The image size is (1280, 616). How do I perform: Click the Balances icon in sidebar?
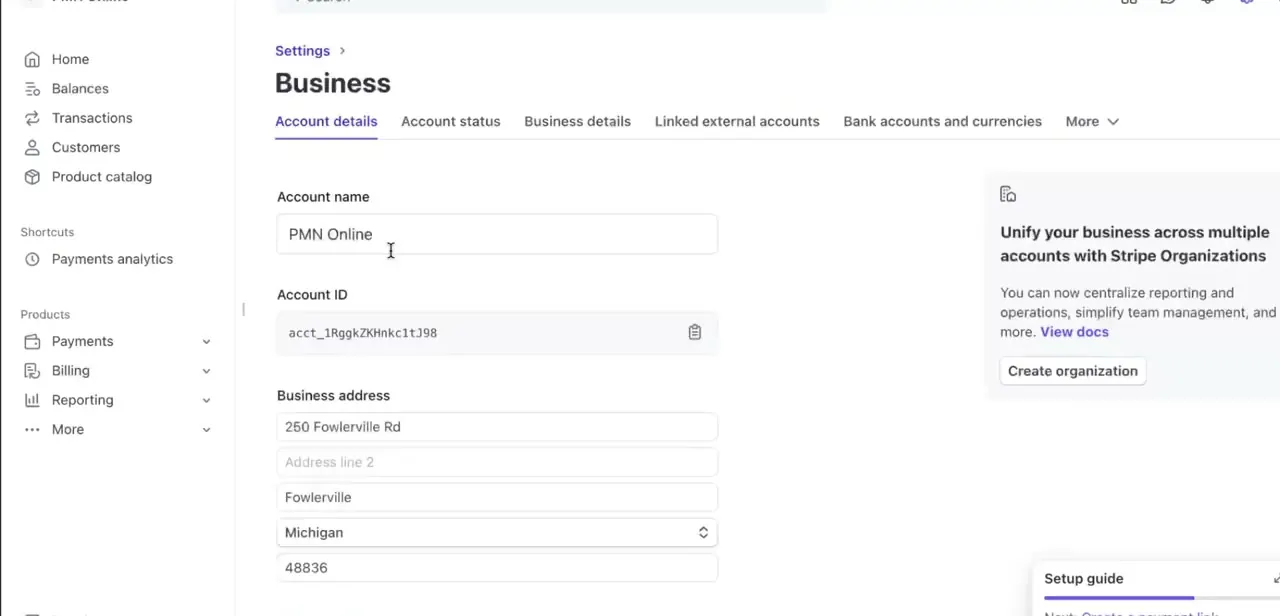(32, 89)
